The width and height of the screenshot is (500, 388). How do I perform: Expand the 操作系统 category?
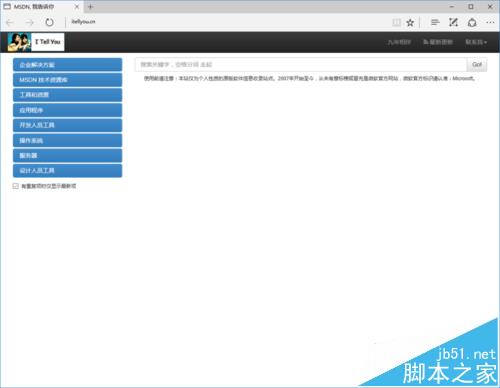(x=67, y=140)
